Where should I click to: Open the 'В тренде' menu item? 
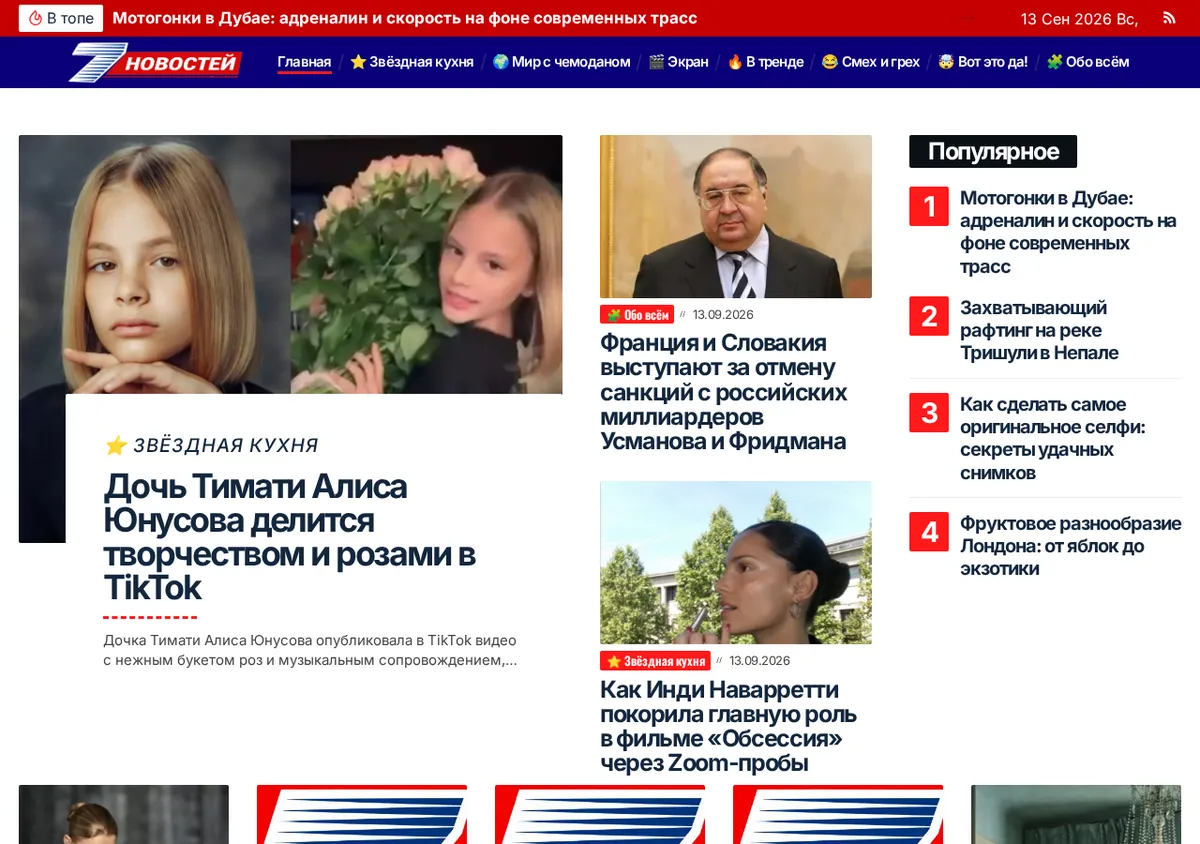[765, 62]
